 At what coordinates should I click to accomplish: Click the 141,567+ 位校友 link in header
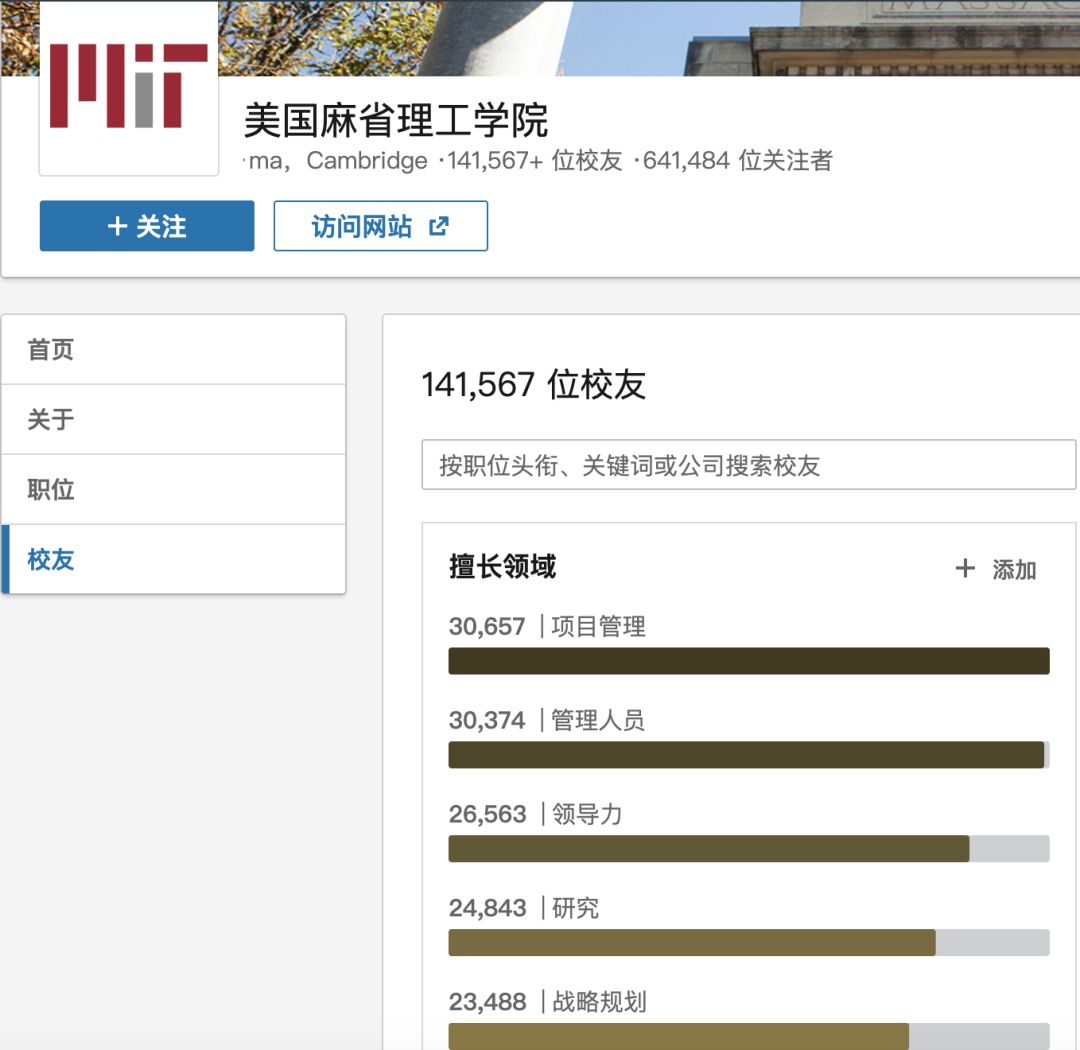pos(534,161)
